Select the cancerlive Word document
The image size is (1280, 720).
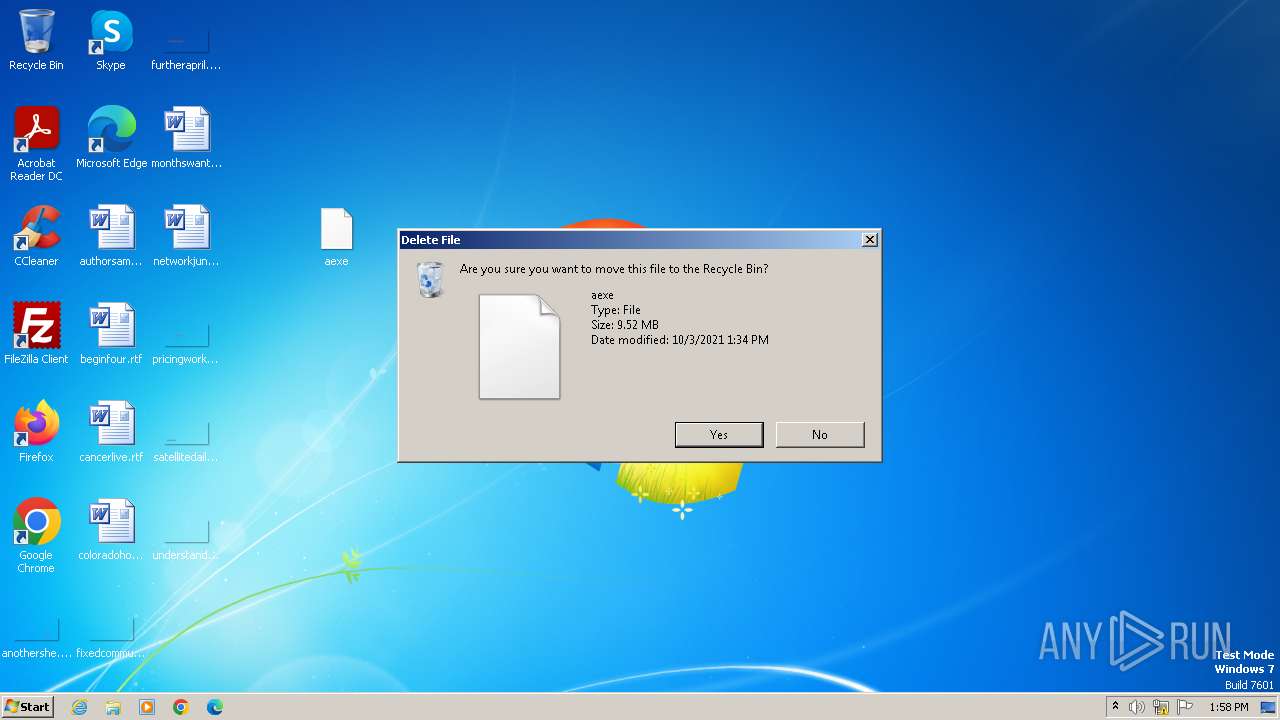111,432
